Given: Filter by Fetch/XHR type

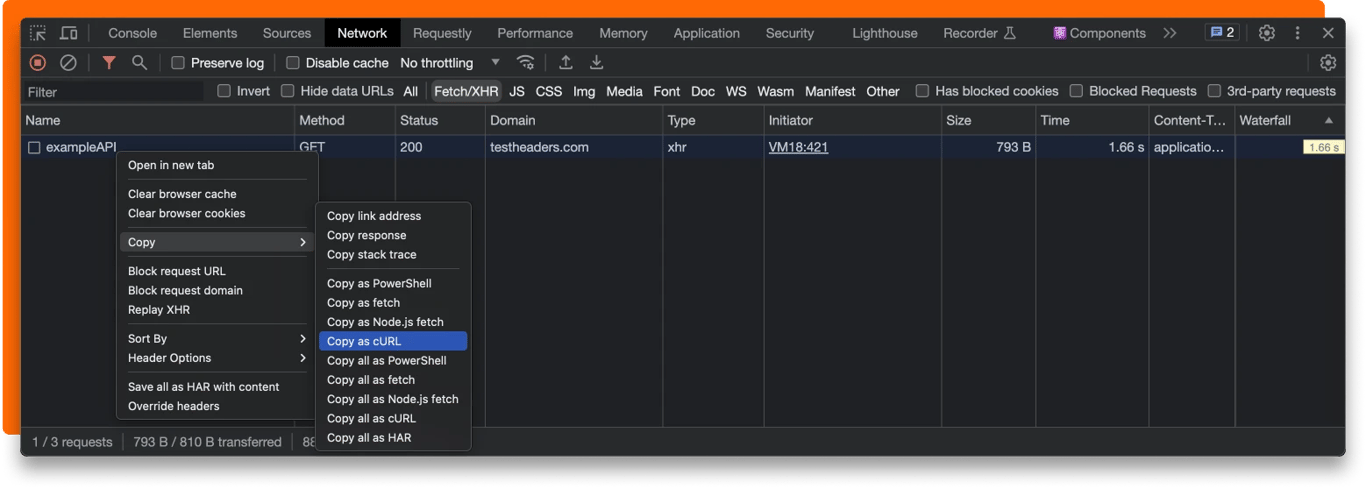Looking at the screenshot, I should 466,91.
